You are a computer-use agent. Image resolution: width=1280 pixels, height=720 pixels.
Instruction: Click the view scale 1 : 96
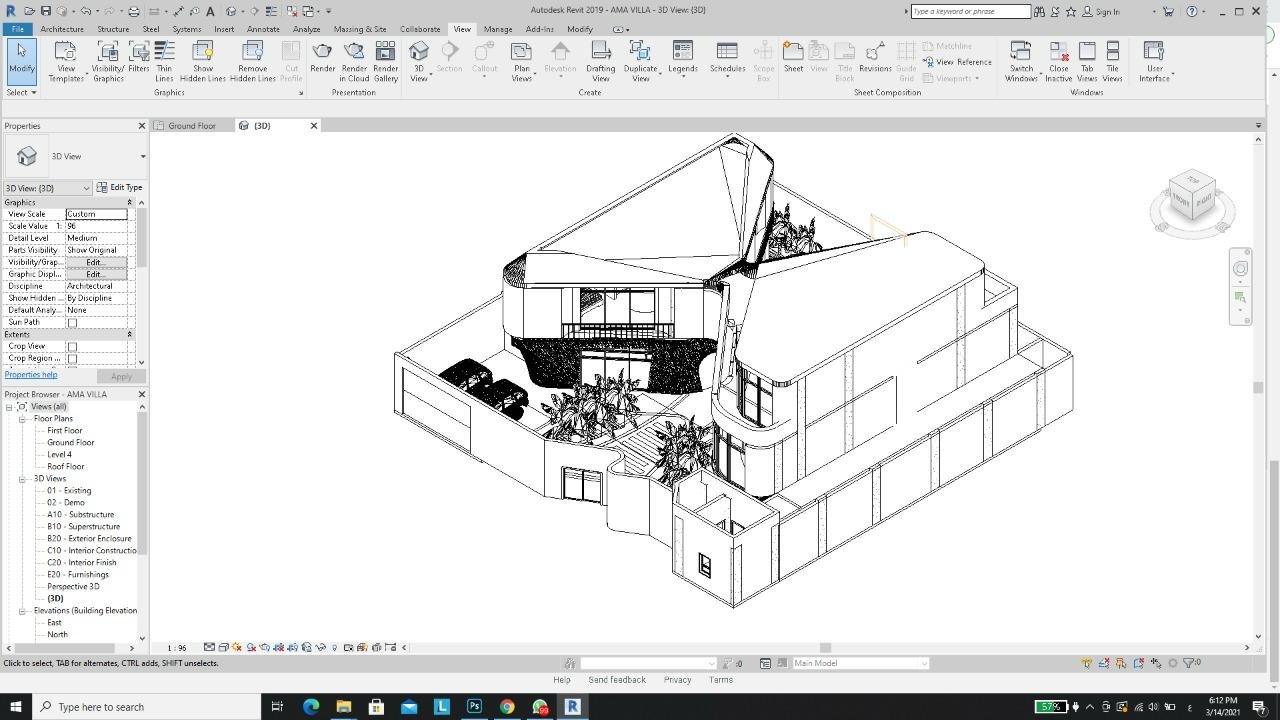(177, 648)
